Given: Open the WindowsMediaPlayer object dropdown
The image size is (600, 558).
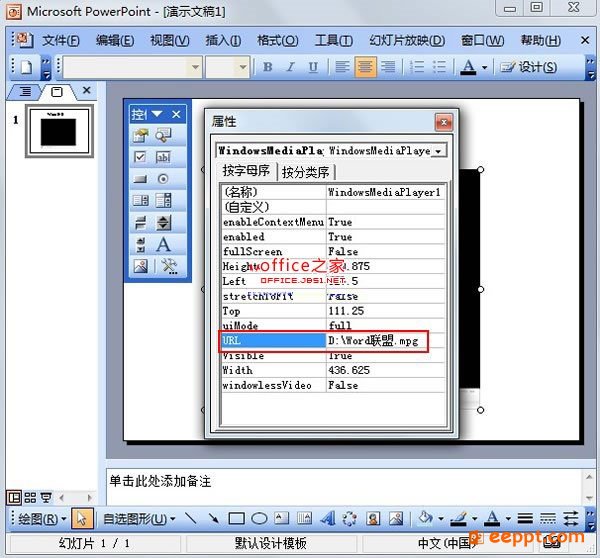Looking at the screenshot, I should (x=438, y=151).
